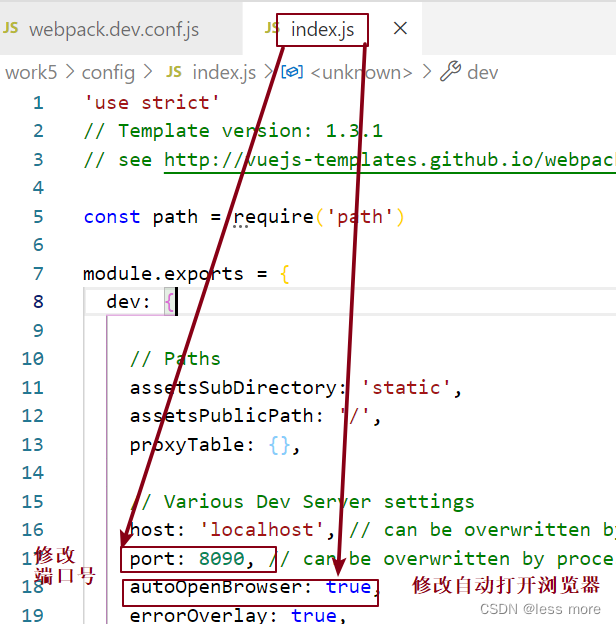Viewport: 616px width, 624px height.
Task: Click assetsPublicPath property name
Action: point(222,416)
